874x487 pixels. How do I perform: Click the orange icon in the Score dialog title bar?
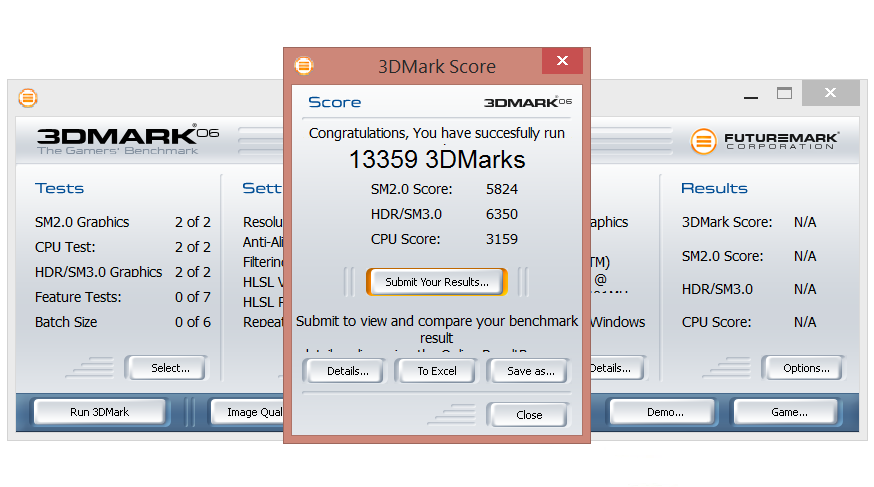pos(303,66)
